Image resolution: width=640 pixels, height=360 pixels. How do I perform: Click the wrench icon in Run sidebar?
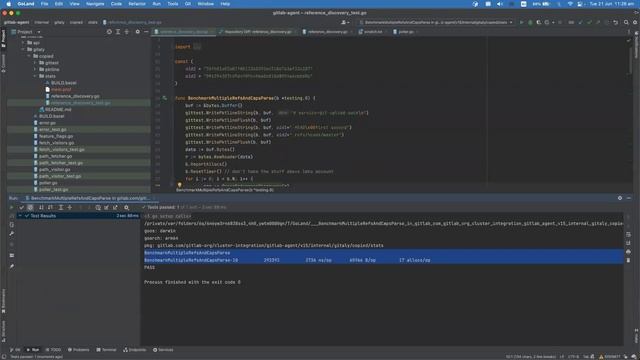point(11,234)
